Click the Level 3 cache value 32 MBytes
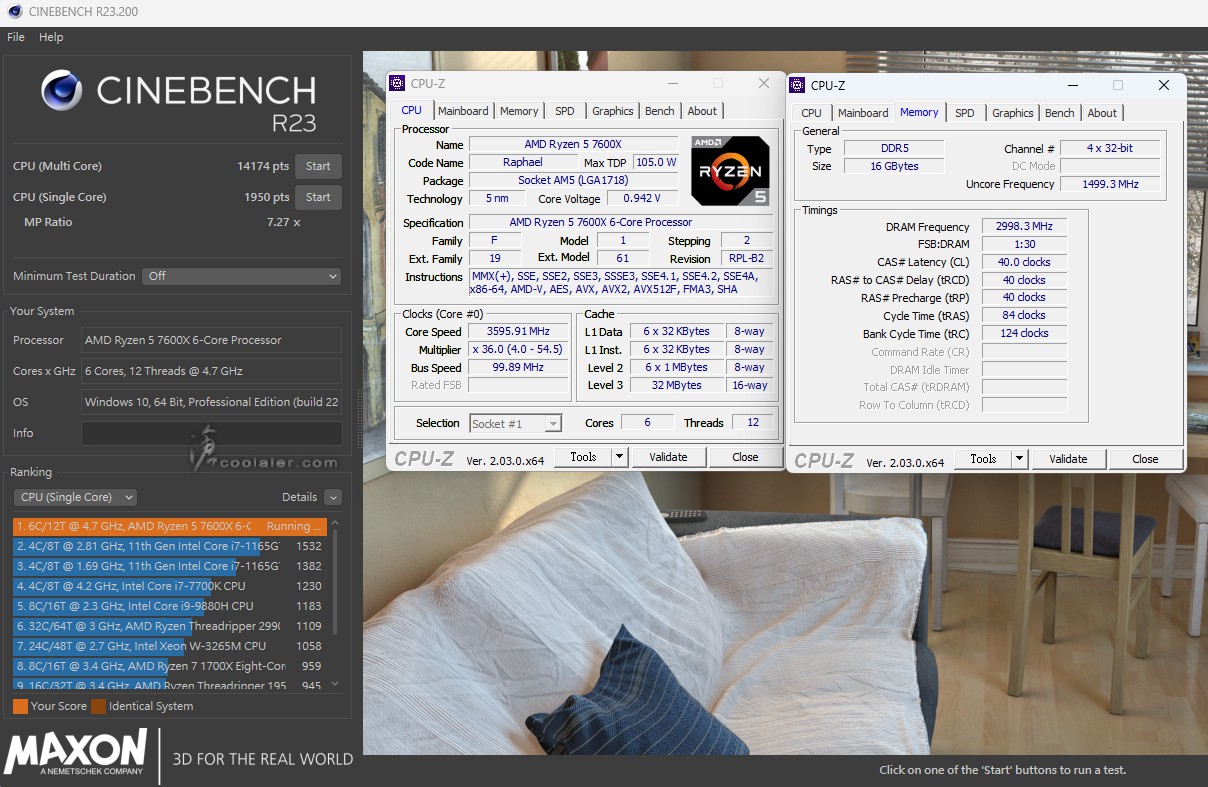 678,385
